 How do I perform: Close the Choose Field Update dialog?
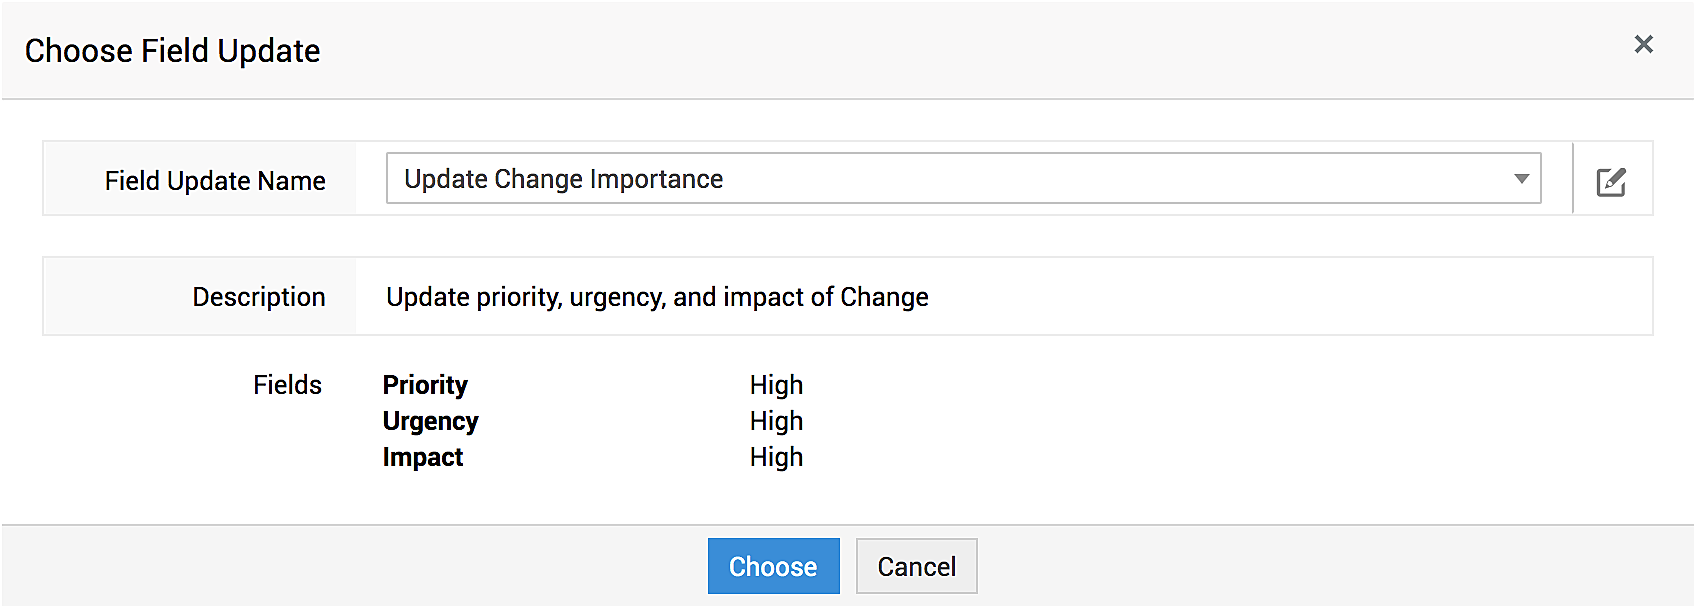(1643, 44)
